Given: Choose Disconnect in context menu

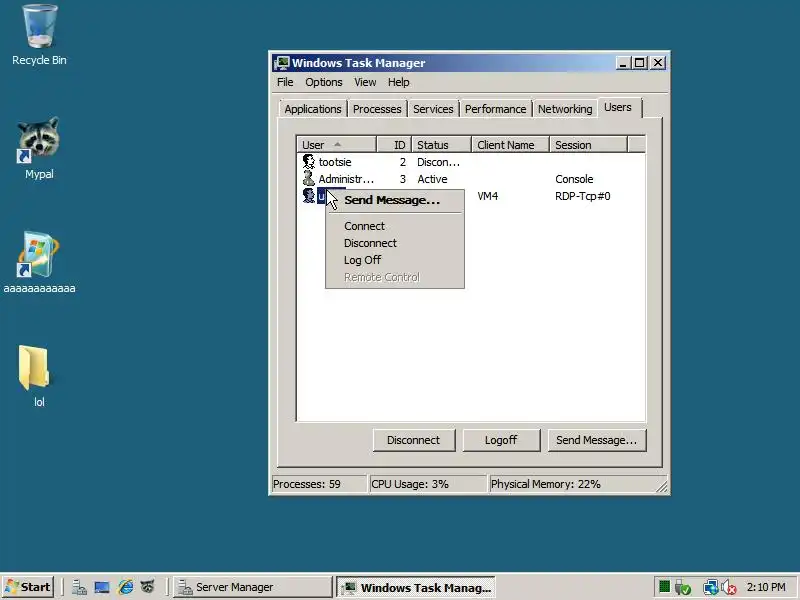Looking at the screenshot, I should [395, 243].
